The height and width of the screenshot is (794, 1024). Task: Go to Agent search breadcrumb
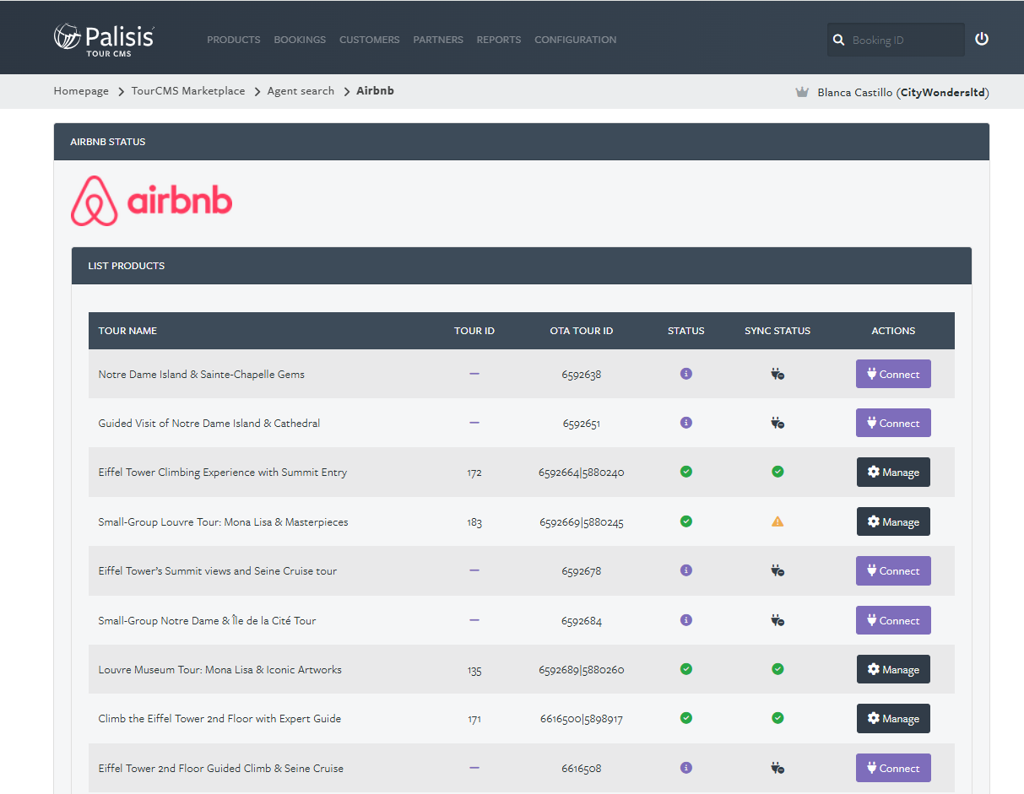300,91
